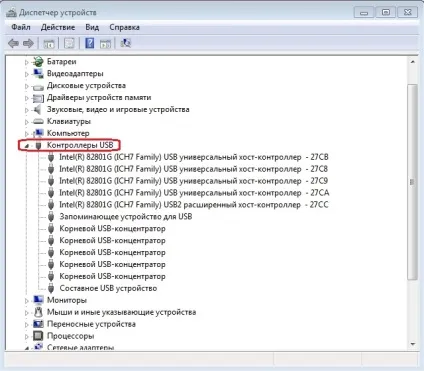Click the USB icon beside the 27CC controller

click(x=51, y=205)
